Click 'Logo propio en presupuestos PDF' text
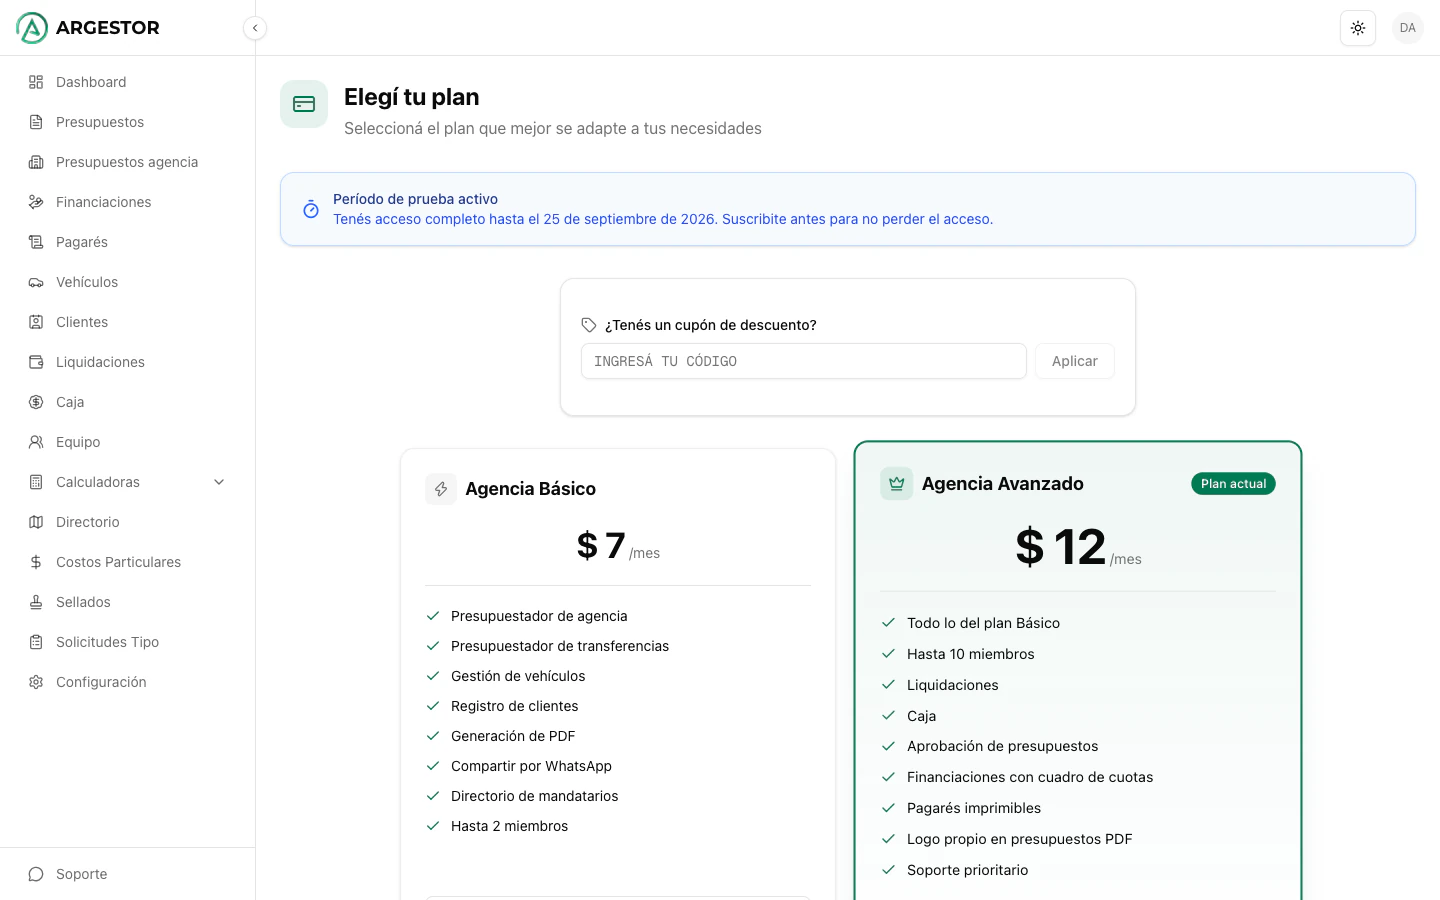Viewport: 1440px width, 900px height. [x=1020, y=839]
